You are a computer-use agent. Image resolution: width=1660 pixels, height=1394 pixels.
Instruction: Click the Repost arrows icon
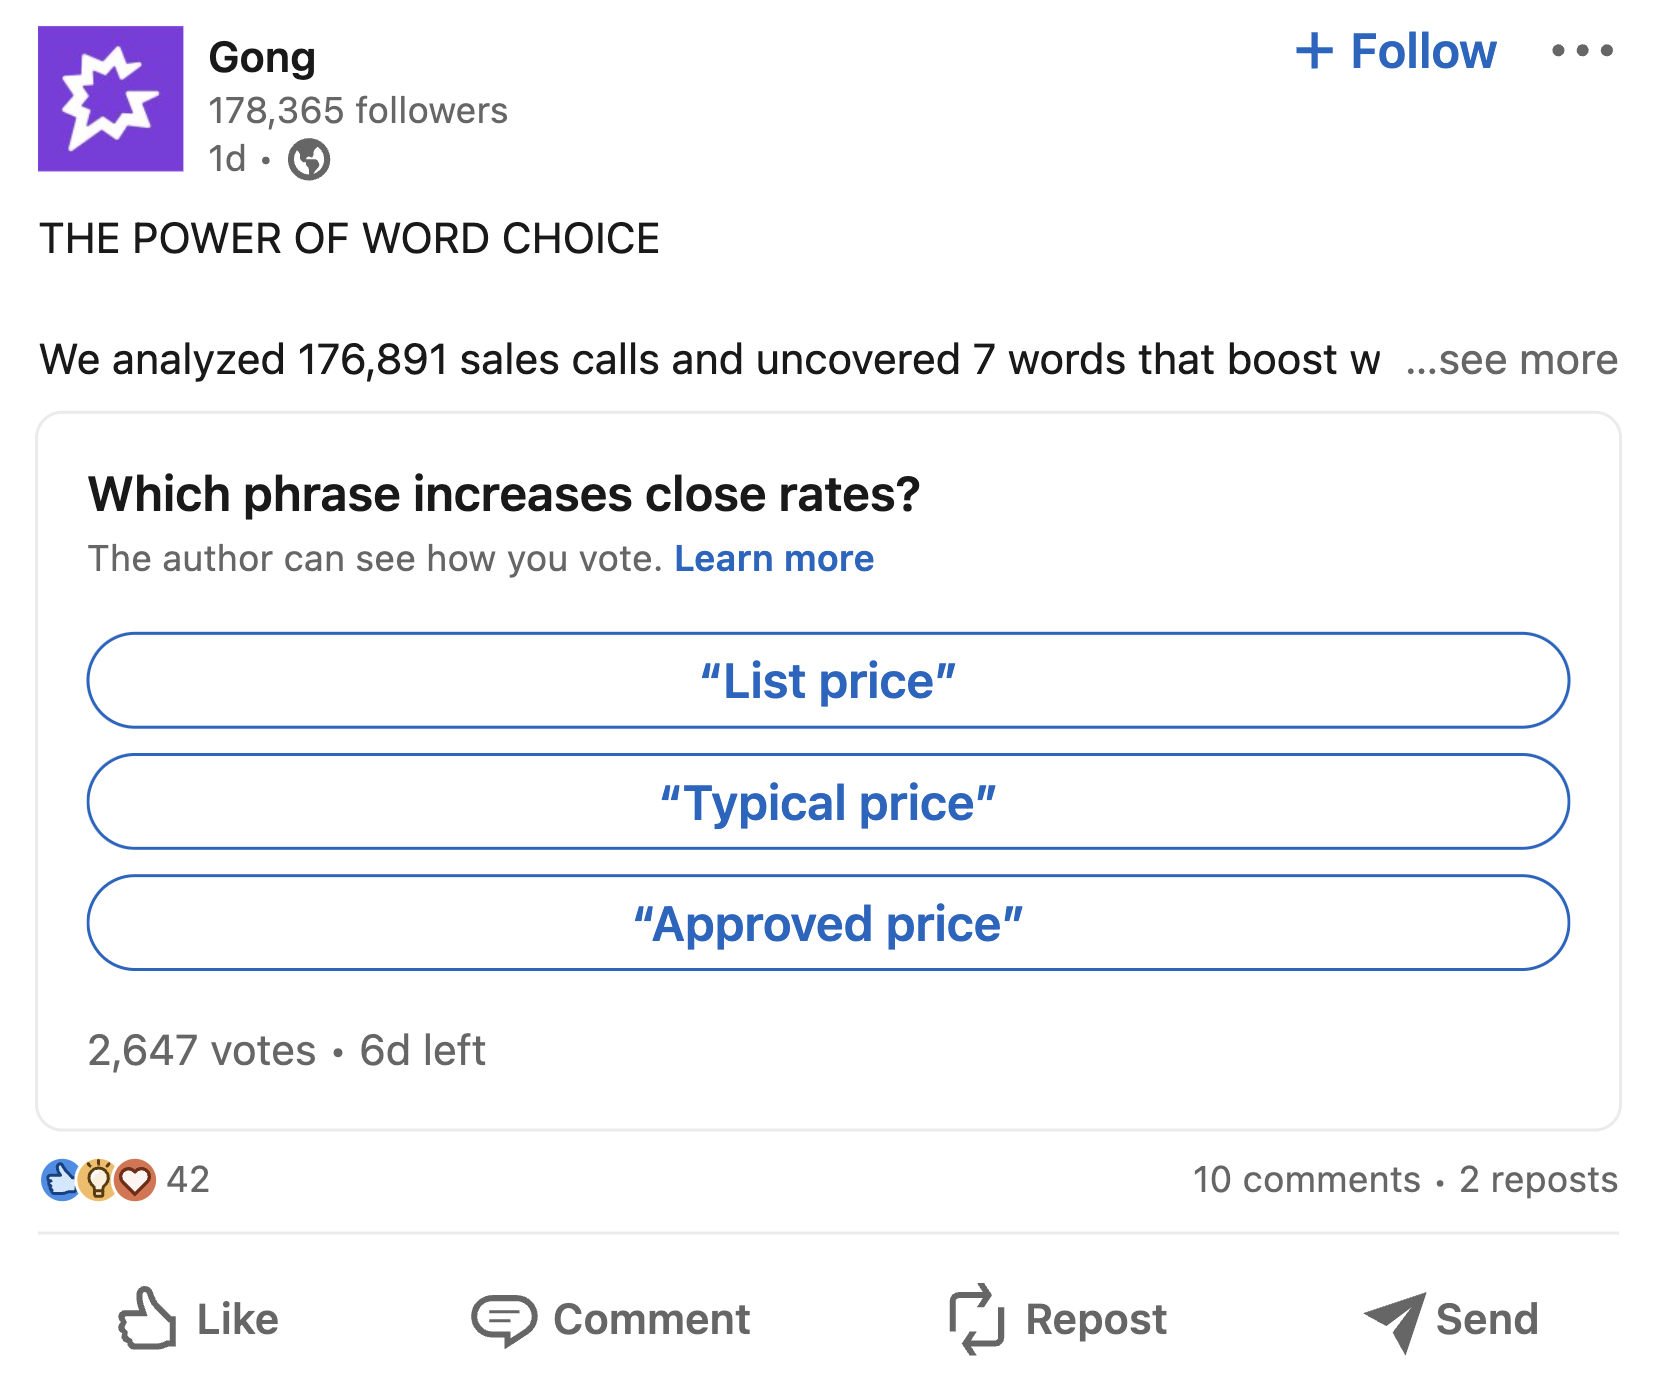[976, 1319]
